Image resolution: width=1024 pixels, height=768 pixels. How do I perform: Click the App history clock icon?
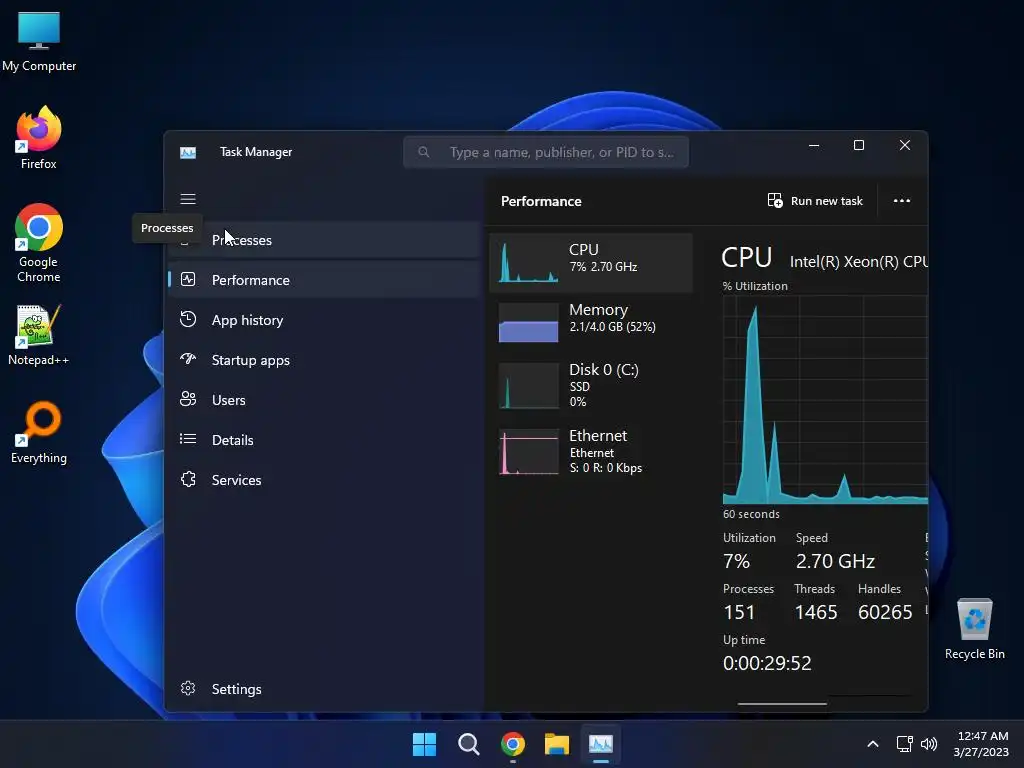coord(188,319)
